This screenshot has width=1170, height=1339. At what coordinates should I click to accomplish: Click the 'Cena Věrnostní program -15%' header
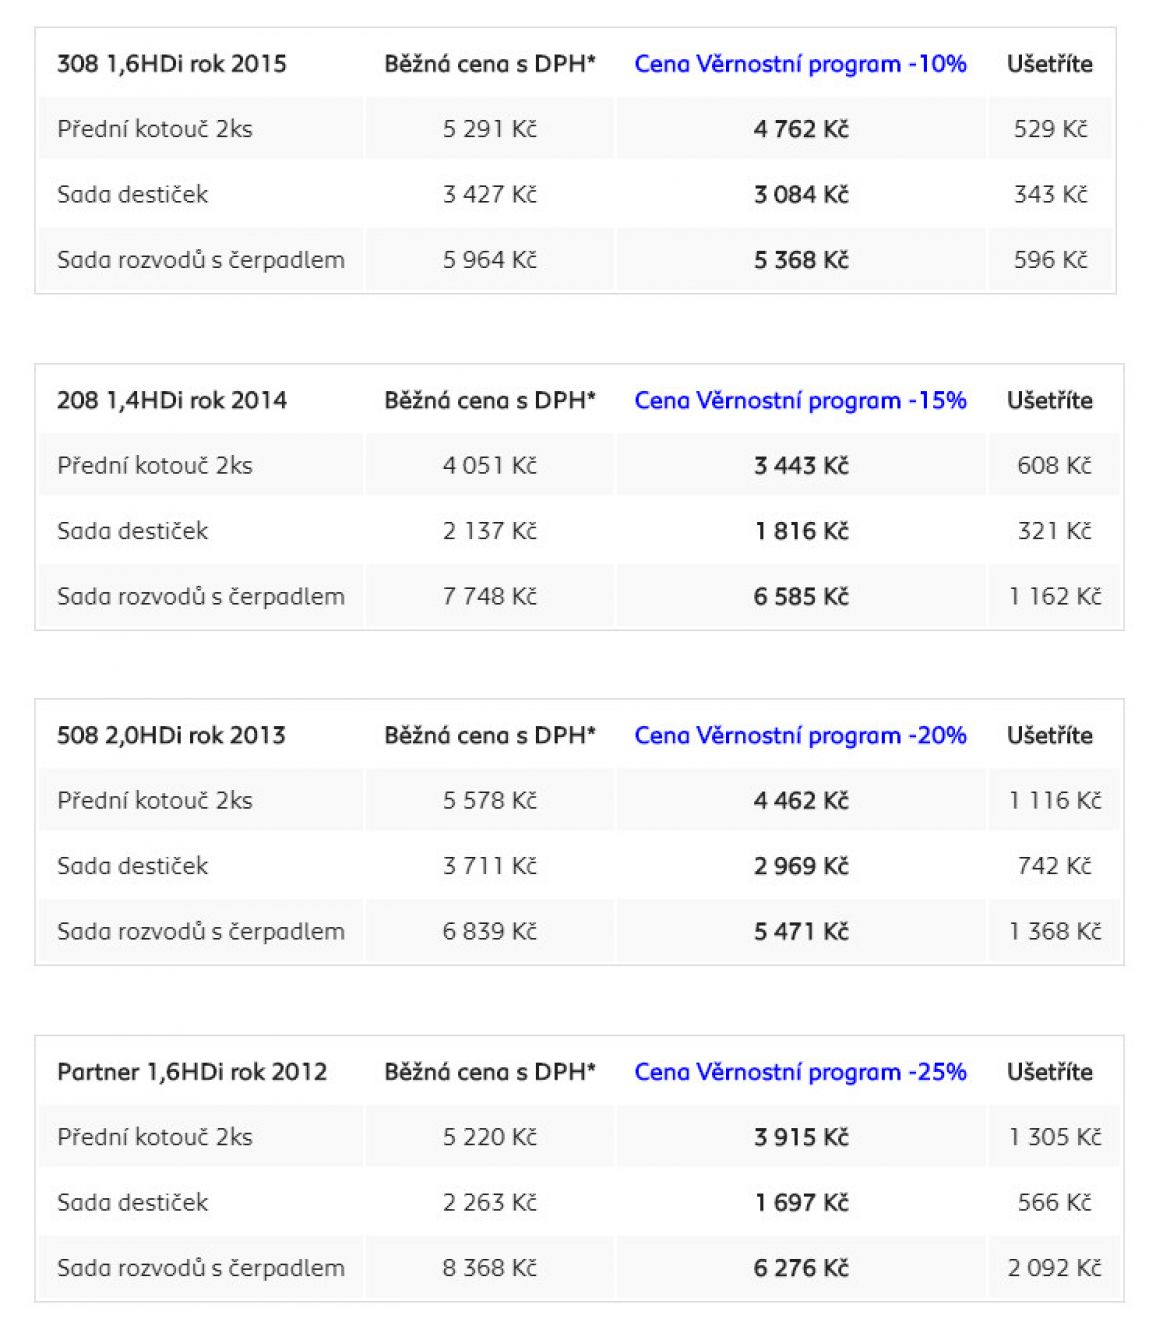click(x=800, y=401)
